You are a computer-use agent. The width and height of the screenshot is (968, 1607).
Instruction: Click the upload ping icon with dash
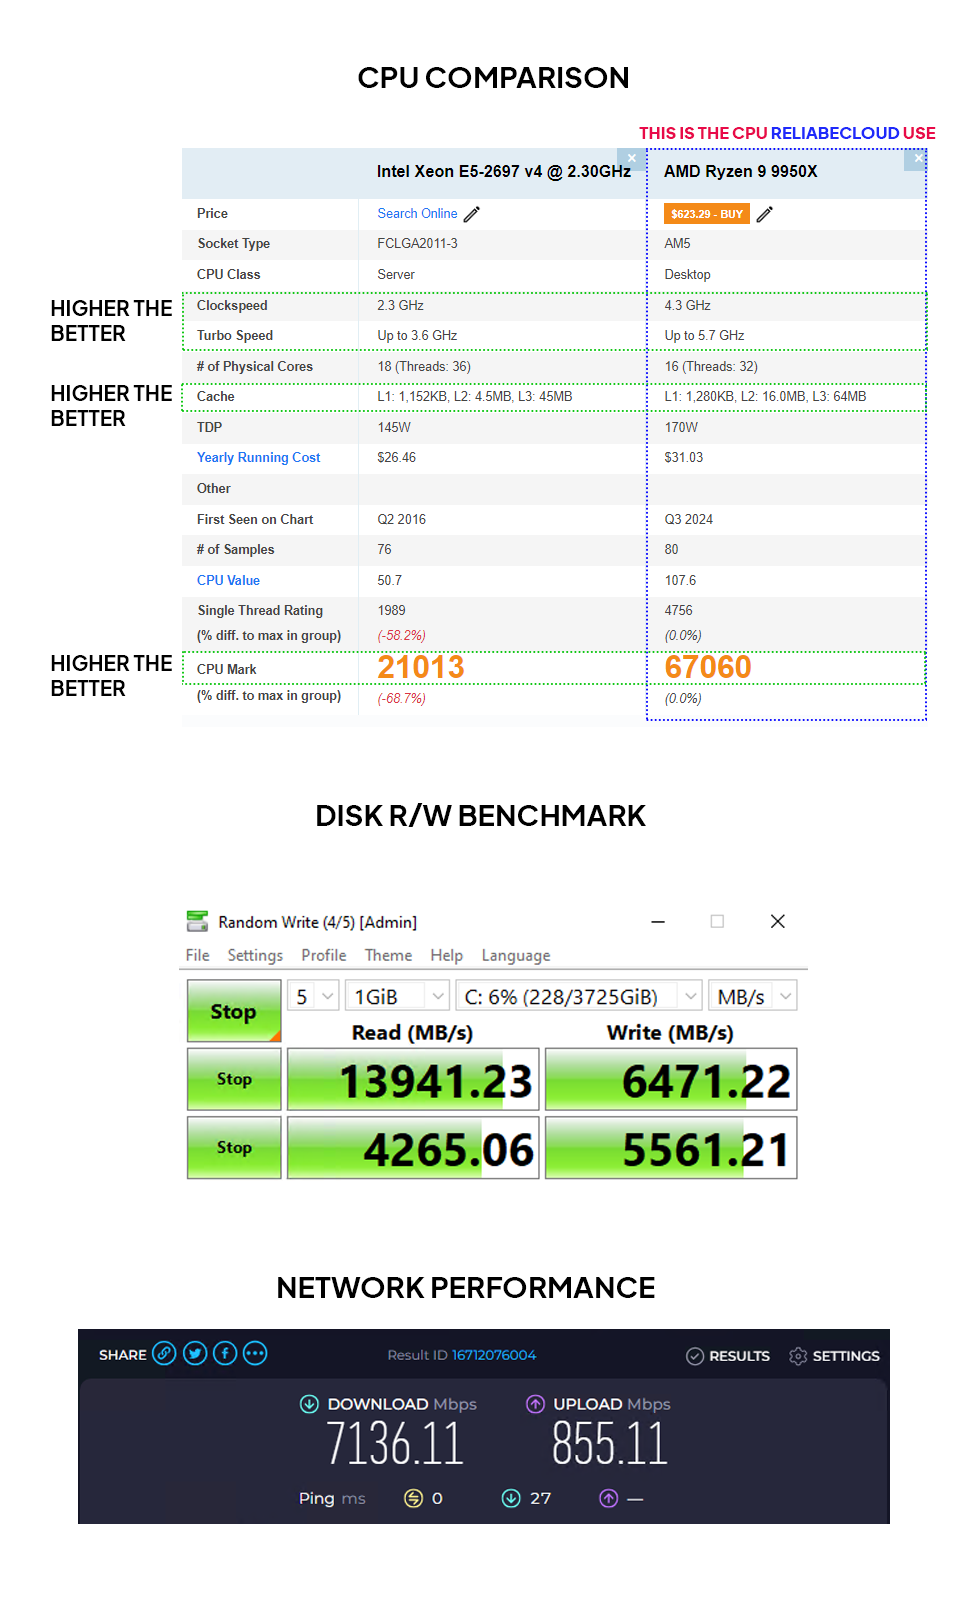(x=608, y=1498)
